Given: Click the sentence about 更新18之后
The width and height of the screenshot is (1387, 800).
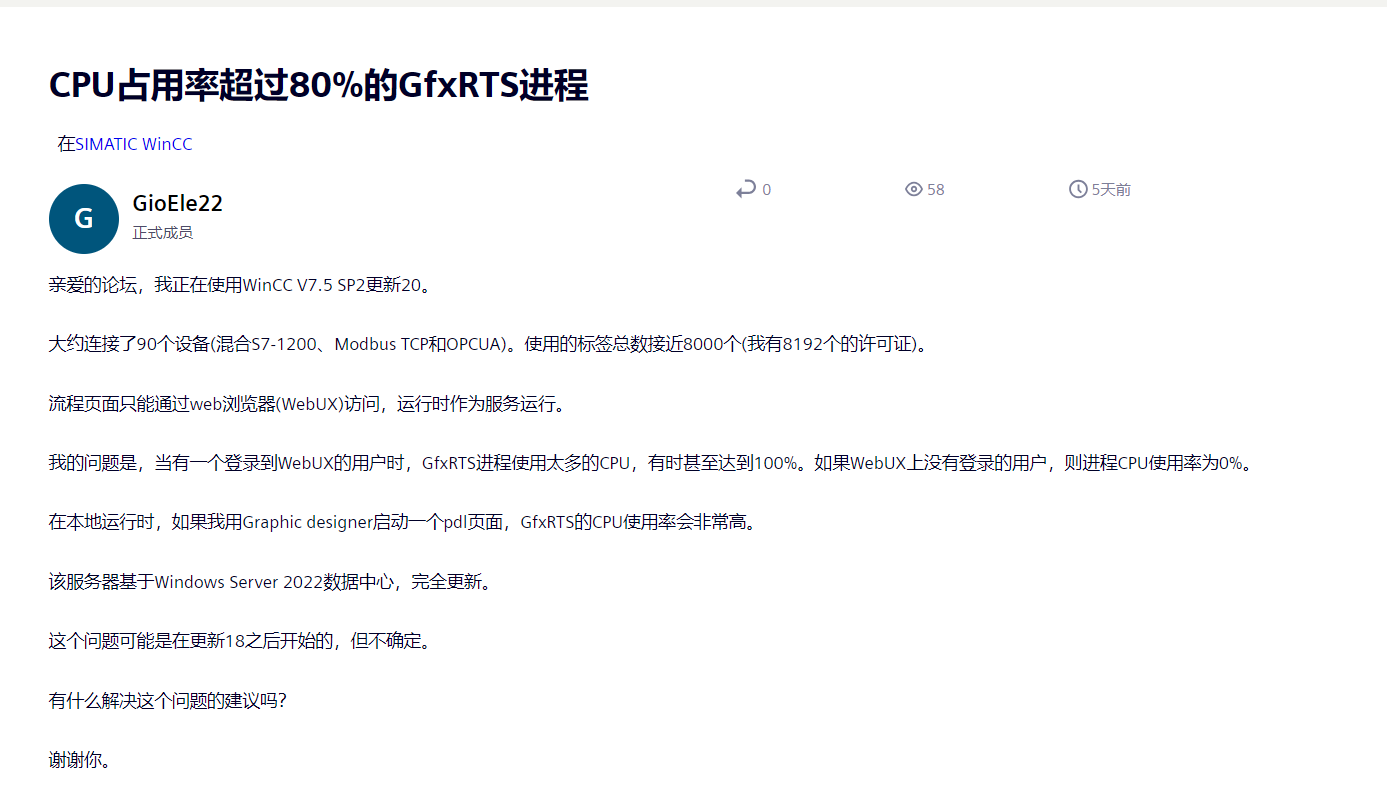Looking at the screenshot, I should (x=240, y=641).
